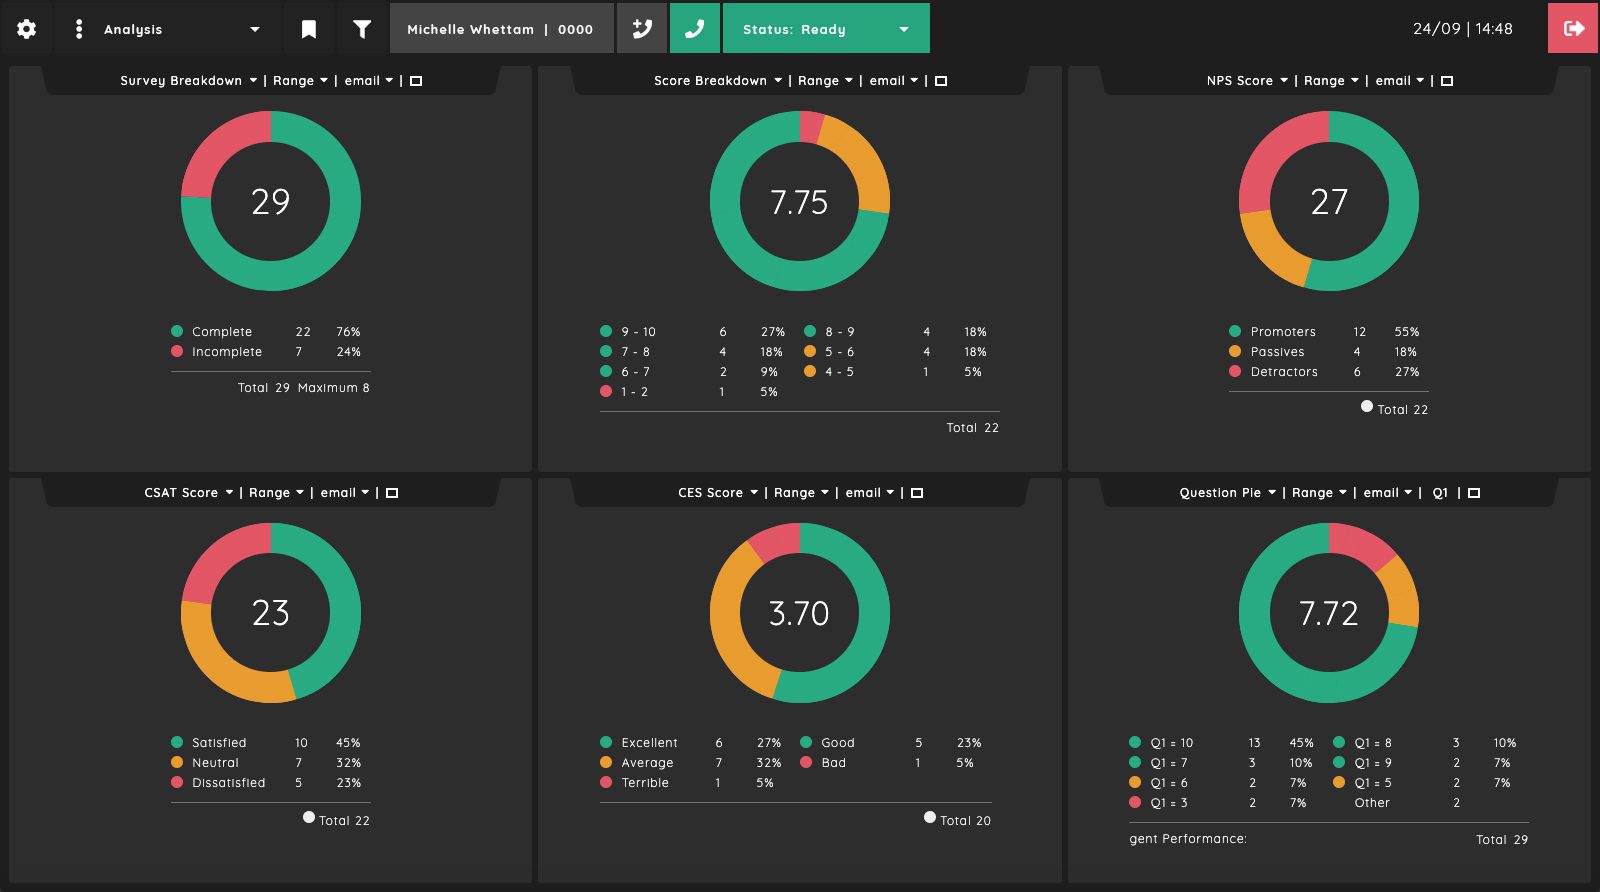Click the CES Score donut chart center 3.70

[799, 613]
